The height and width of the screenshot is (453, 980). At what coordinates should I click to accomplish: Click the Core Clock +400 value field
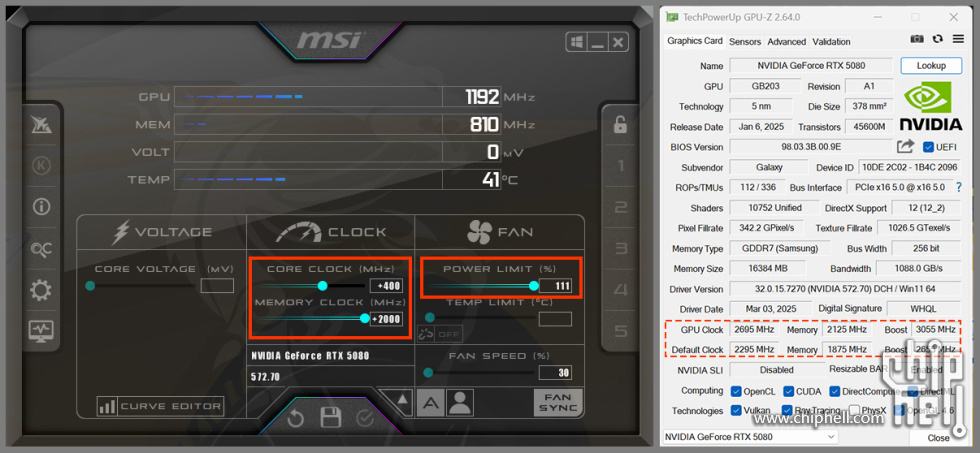386,286
